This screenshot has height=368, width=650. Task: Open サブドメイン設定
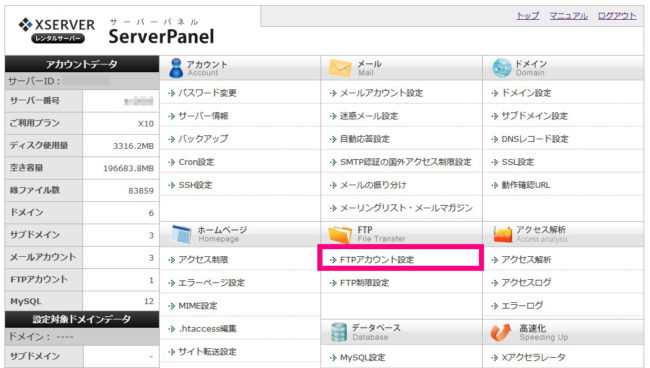coord(535,116)
